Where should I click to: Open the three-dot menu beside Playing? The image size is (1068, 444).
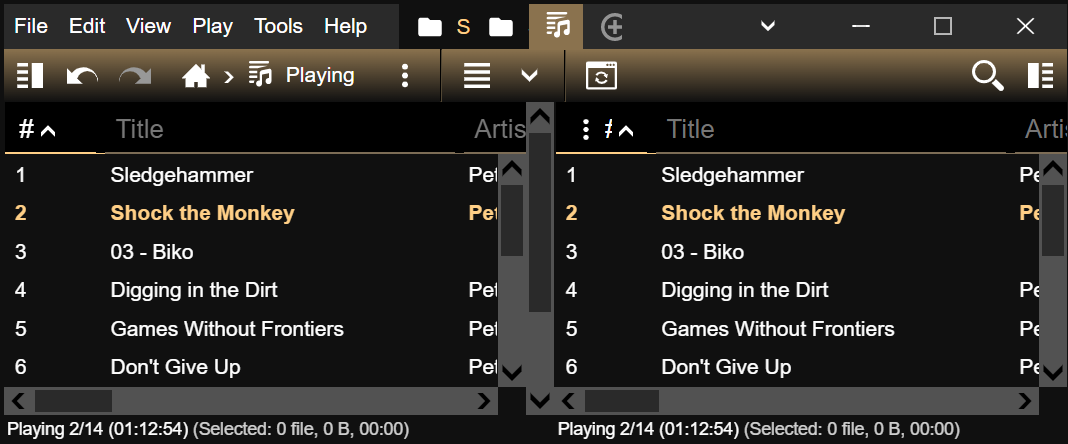pyautogui.click(x=405, y=76)
